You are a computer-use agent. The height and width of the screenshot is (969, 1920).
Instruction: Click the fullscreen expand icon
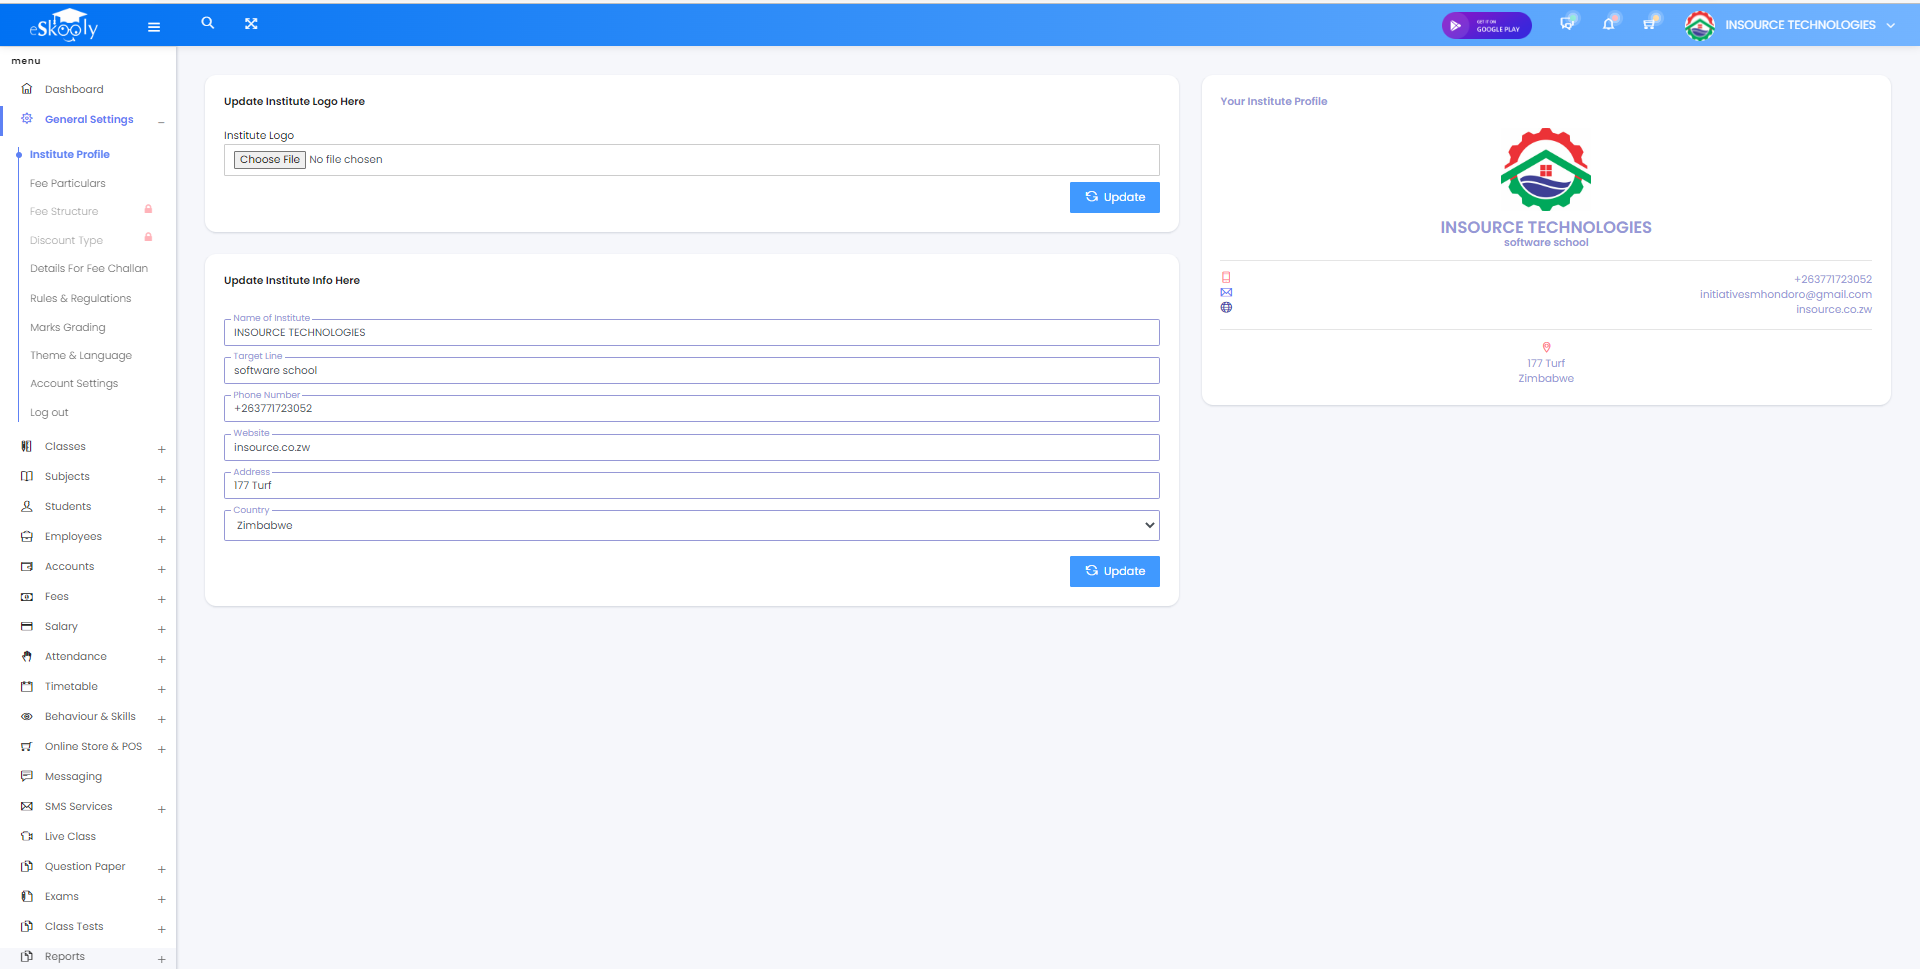(x=251, y=24)
